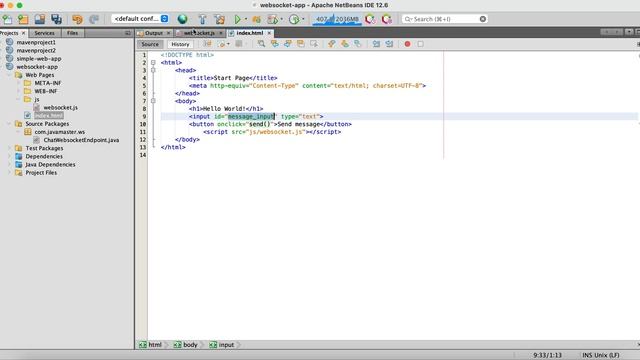Click the New Project toolbar icon
This screenshot has width=640, height=360.
pyautogui.click(x=23, y=19)
